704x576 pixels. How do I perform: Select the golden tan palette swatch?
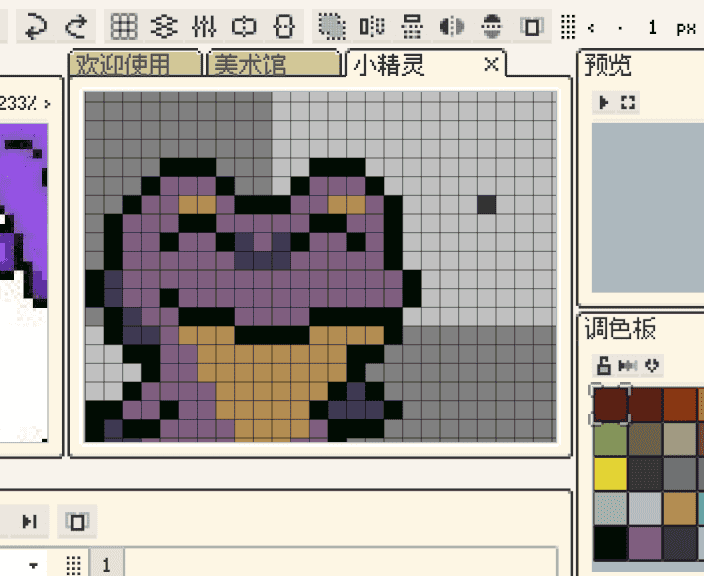tap(680, 508)
